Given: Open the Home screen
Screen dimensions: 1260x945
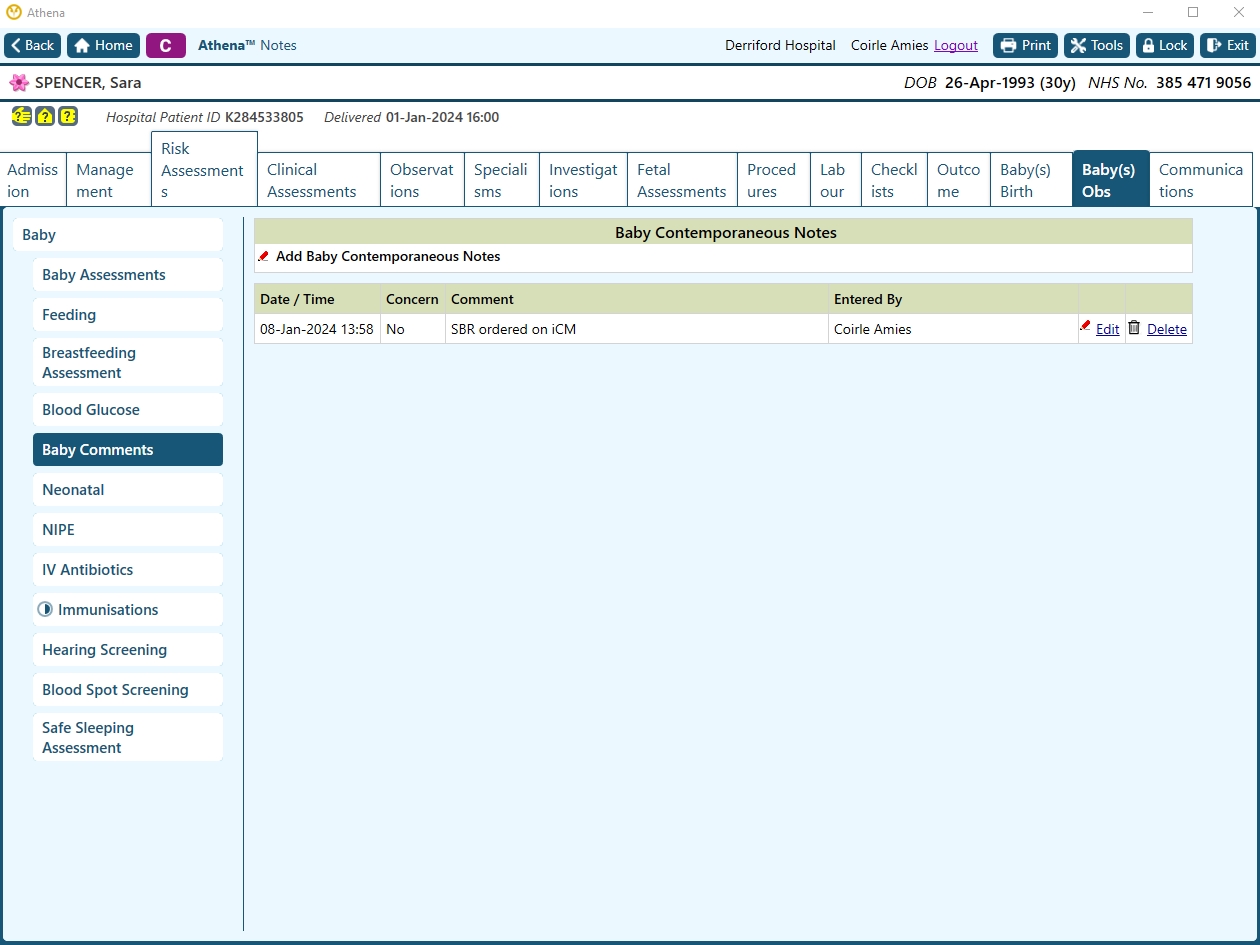Looking at the screenshot, I should tap(103, 45).
